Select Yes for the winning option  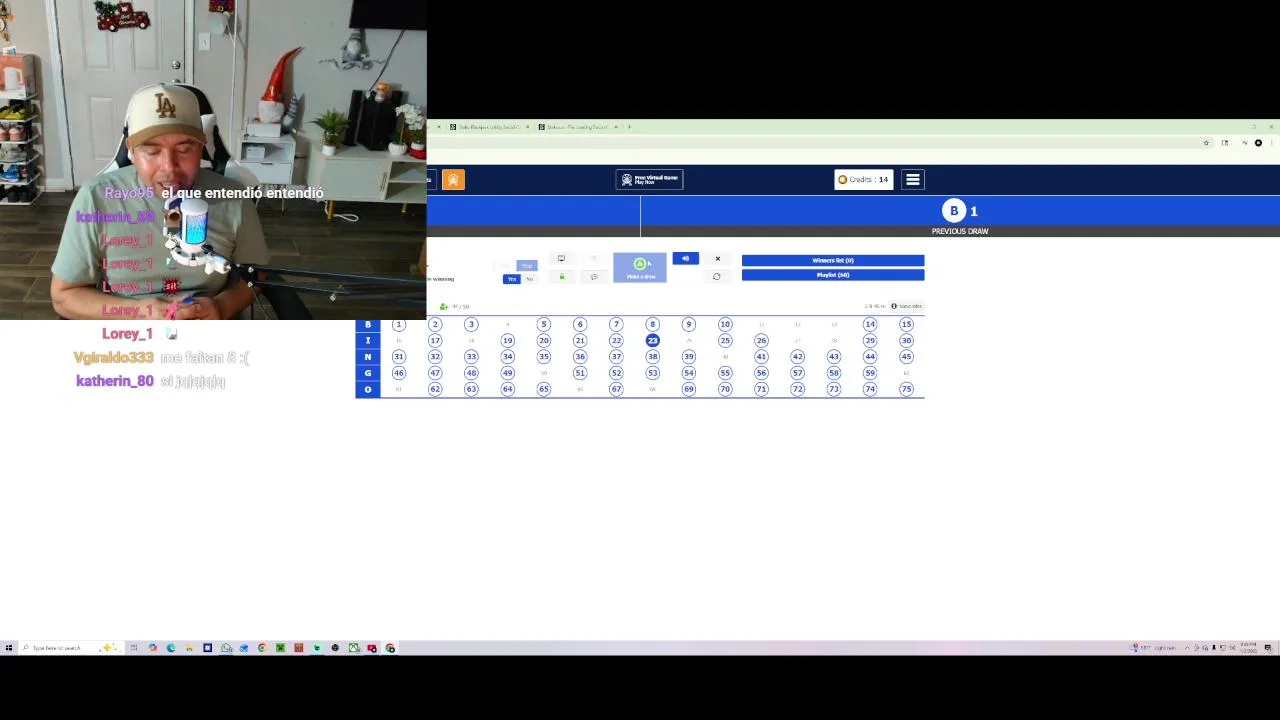(511, 279)
